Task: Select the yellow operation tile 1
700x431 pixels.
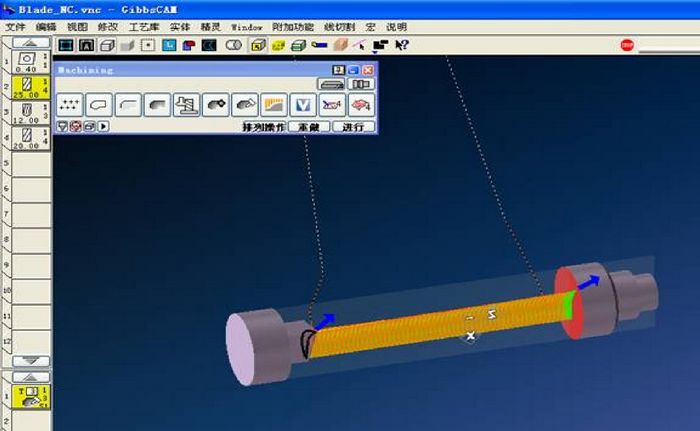Action: [x=30, y=397]
